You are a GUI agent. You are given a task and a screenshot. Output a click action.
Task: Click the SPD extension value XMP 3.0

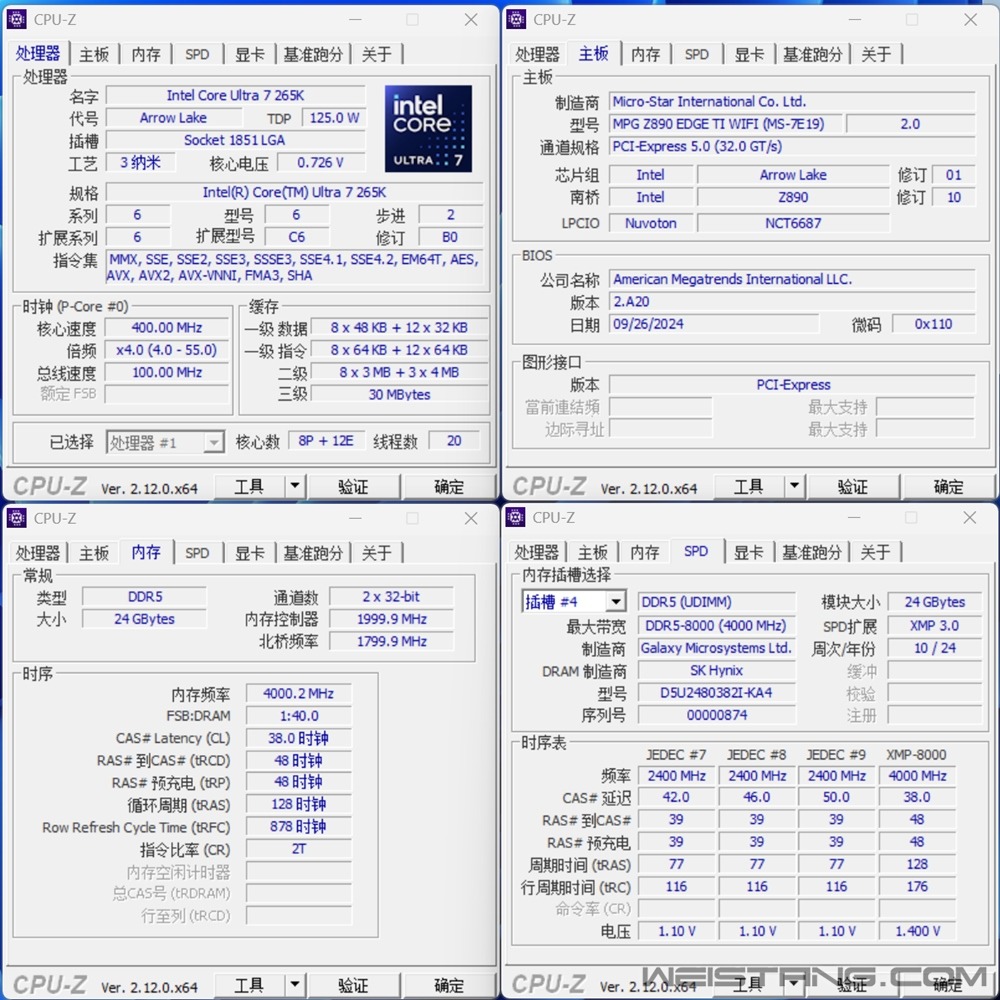coord(934,626)
